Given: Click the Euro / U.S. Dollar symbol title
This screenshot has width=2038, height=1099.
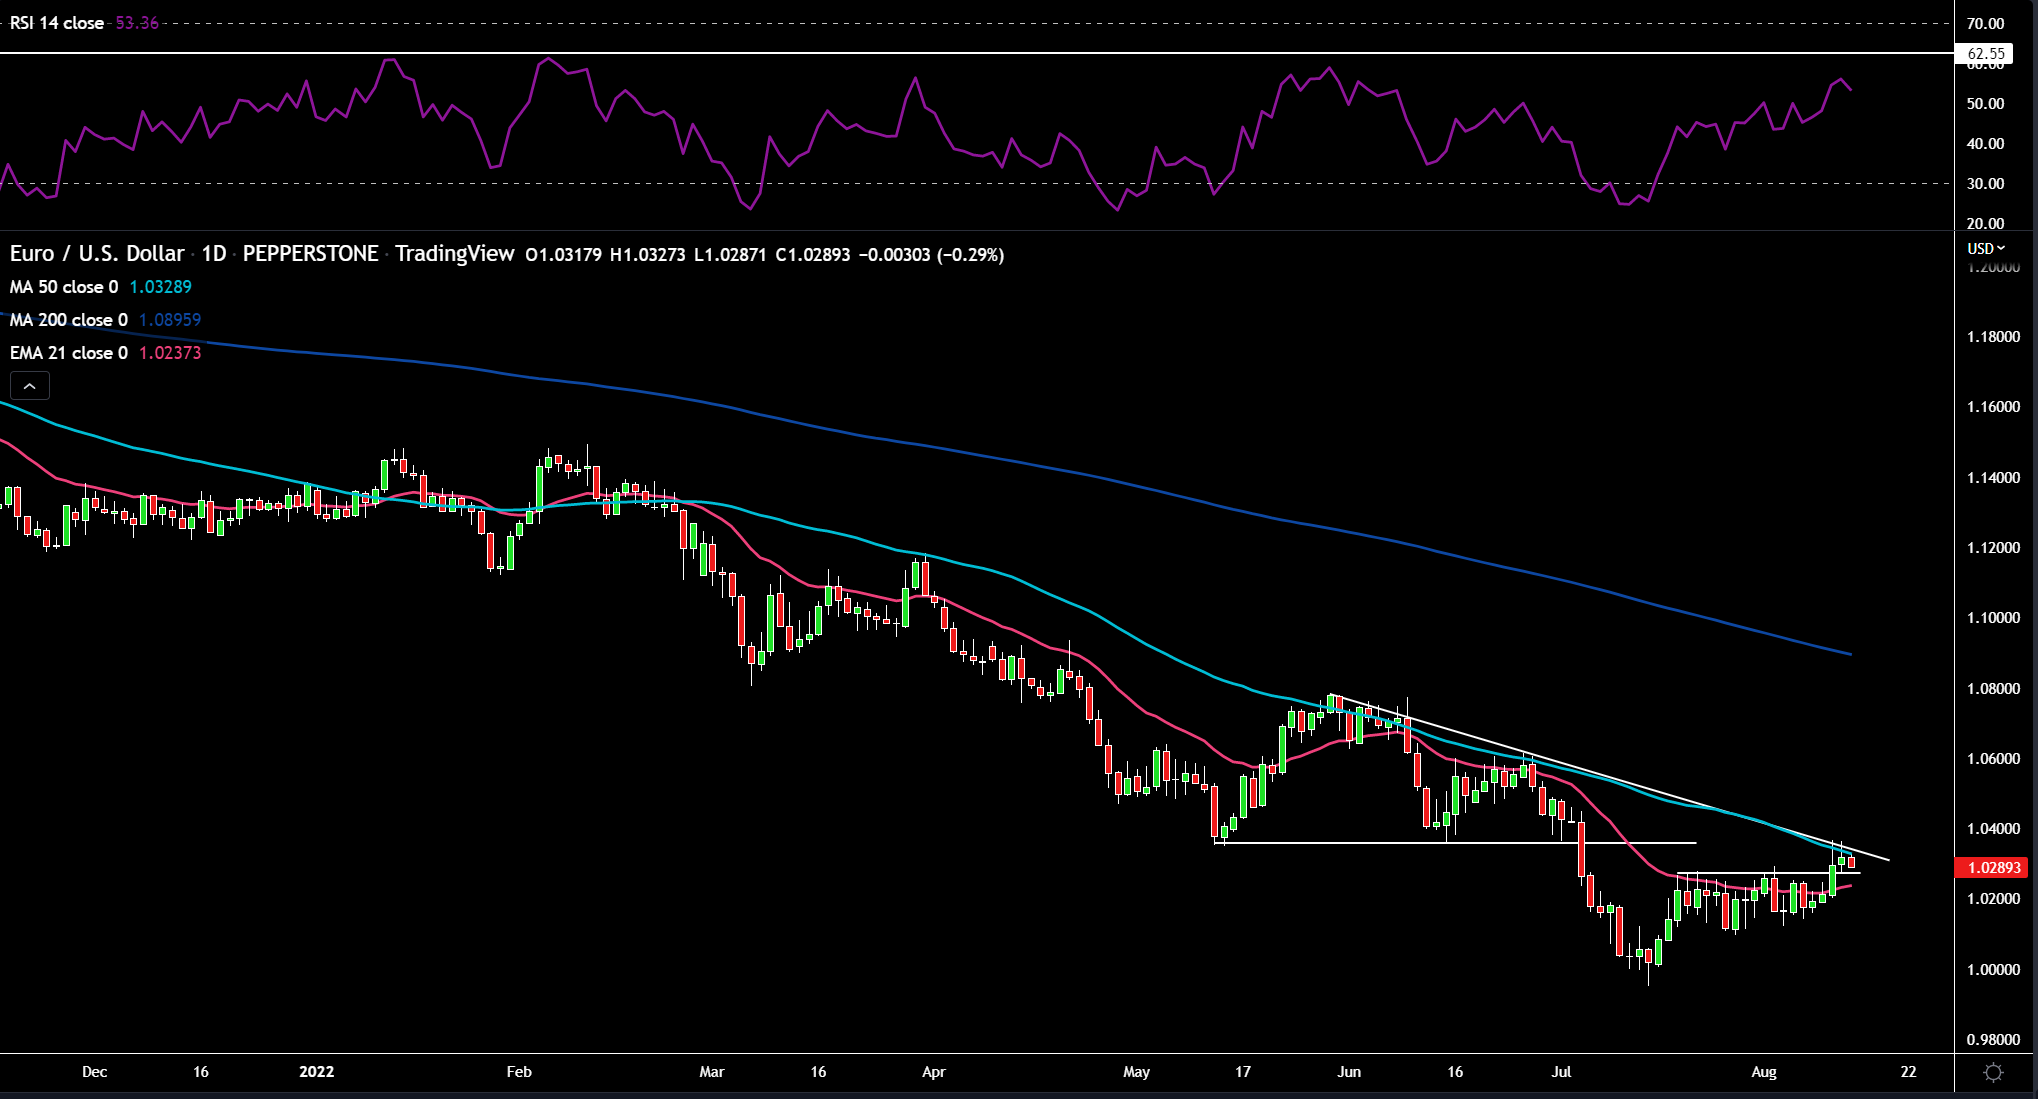Looking at the screenshot, I should (x=97, y=254).
